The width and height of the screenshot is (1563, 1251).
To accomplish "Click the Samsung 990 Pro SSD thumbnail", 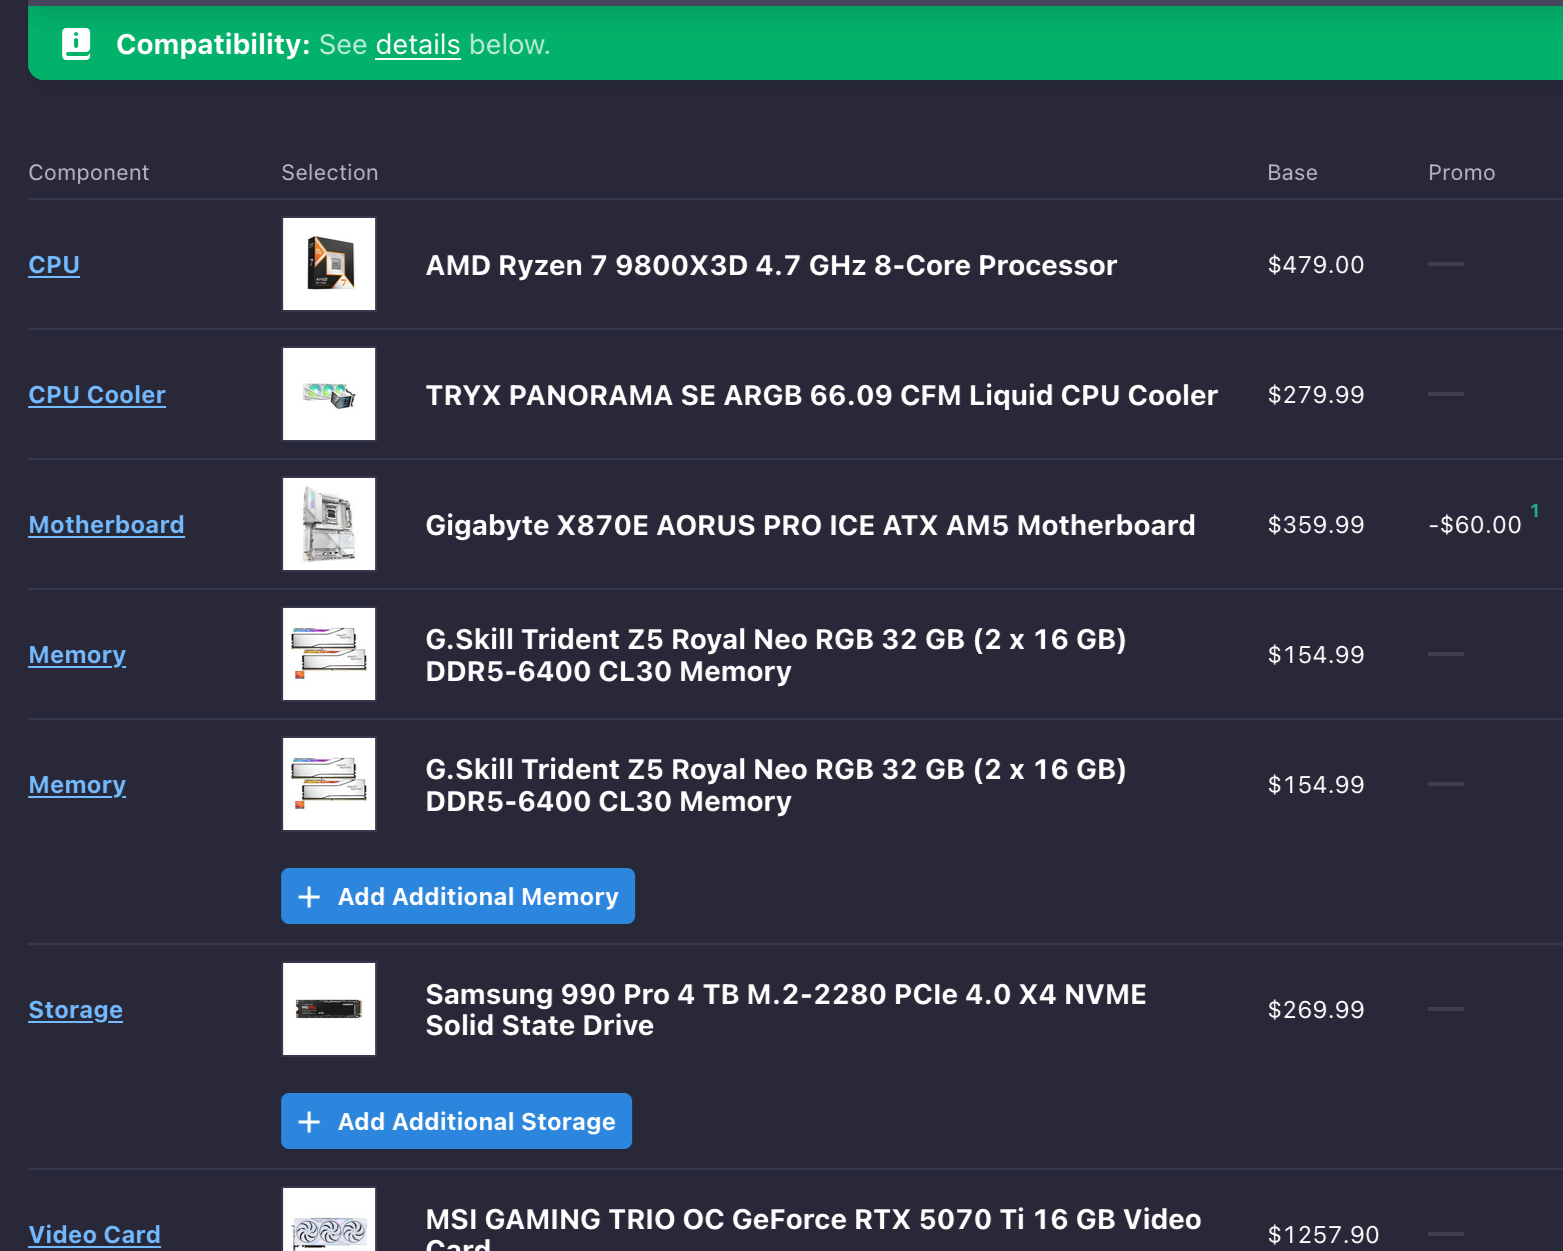I will click(x=329, y=1009).
